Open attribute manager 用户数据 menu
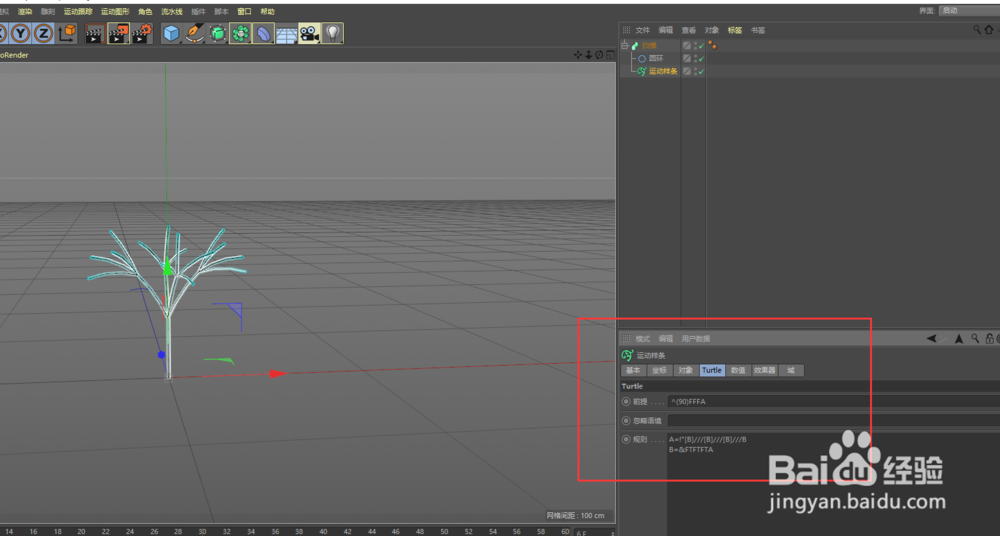 pos(696,339)
